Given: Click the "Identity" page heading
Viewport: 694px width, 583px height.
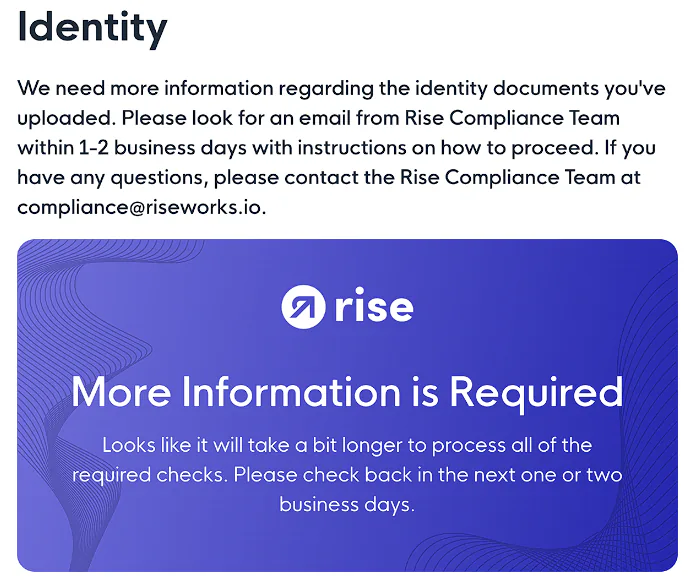Looking at the screenshot, I should 92,27.
